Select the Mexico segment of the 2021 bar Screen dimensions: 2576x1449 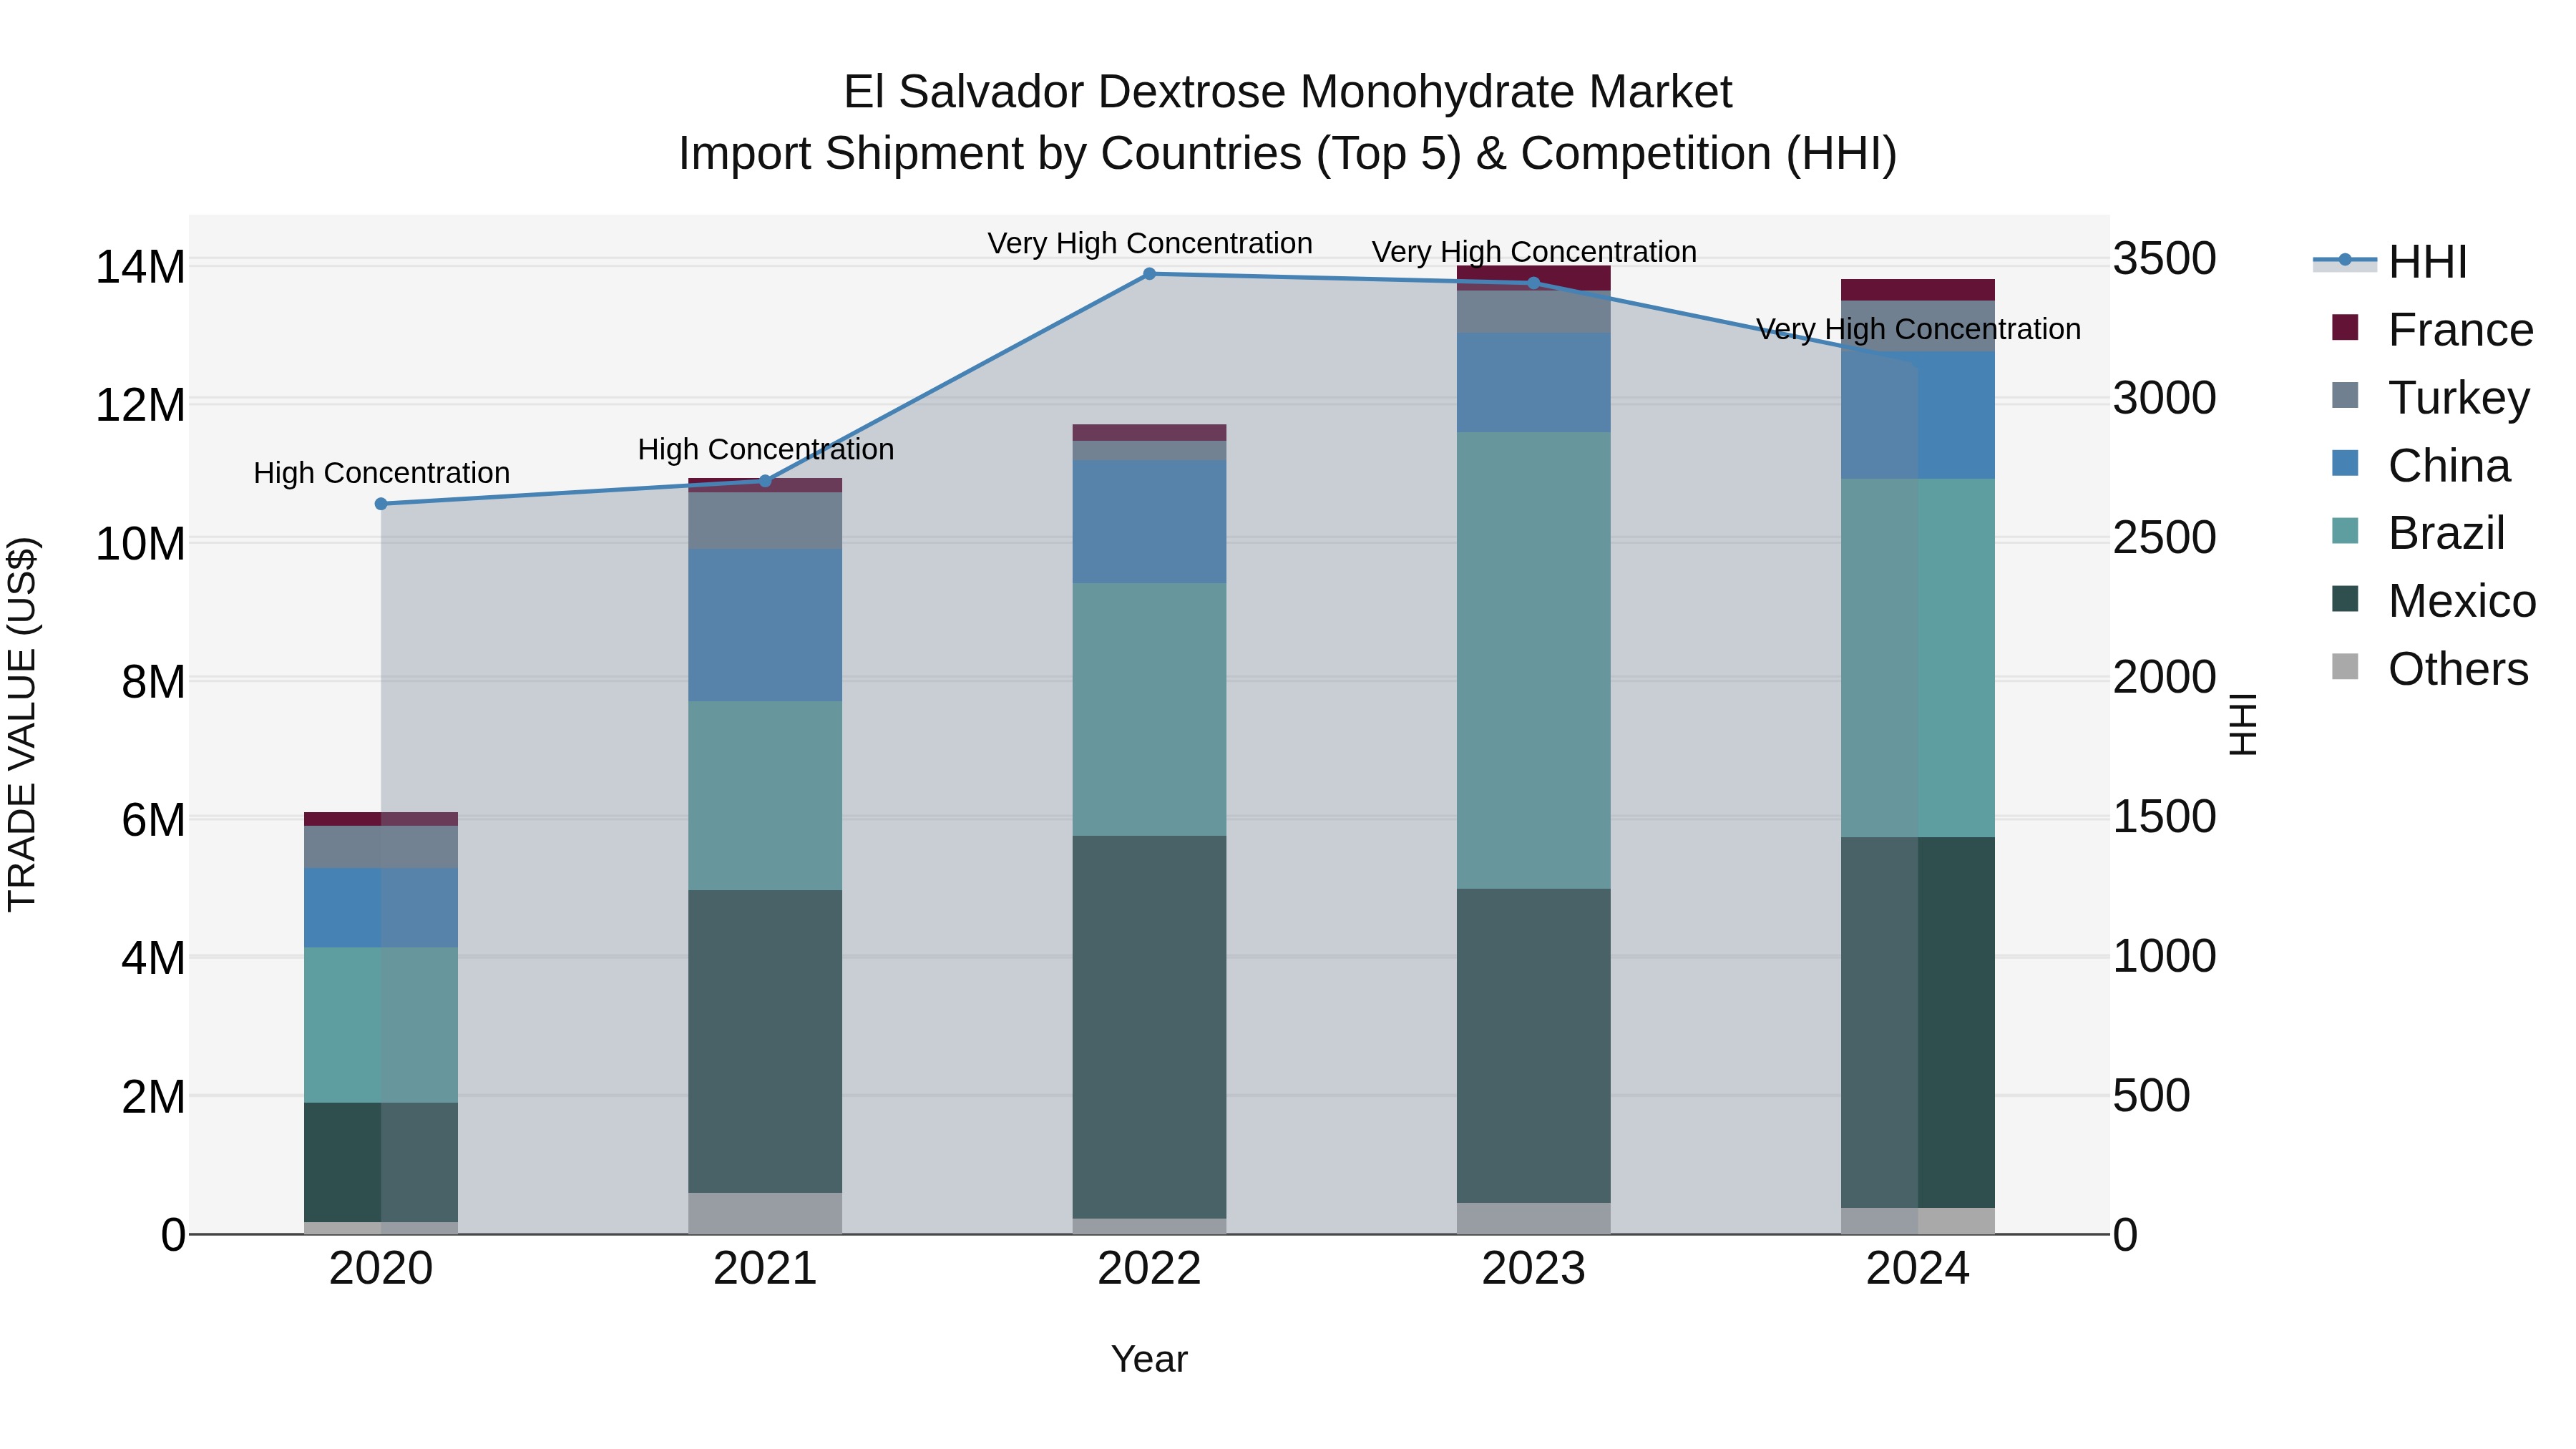tap(765, 1041)
